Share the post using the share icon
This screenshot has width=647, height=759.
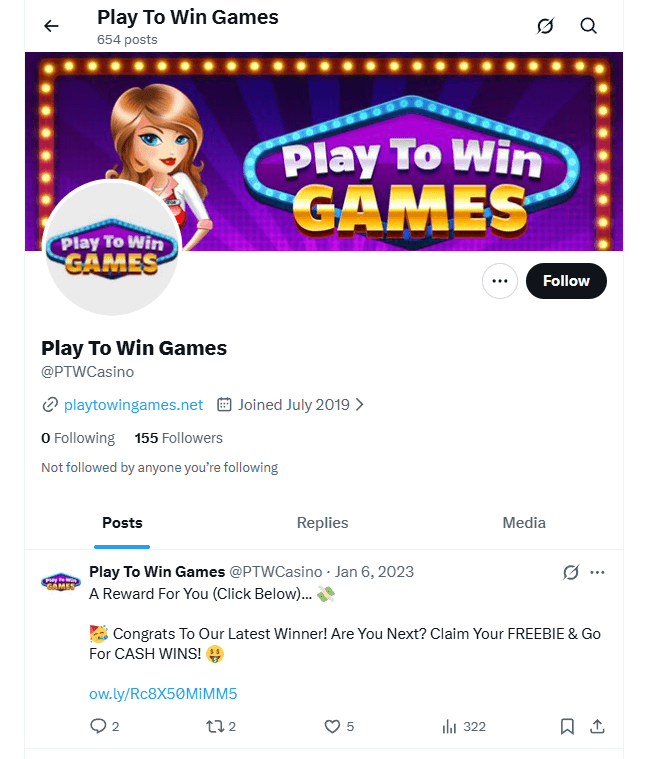[597, 727]
